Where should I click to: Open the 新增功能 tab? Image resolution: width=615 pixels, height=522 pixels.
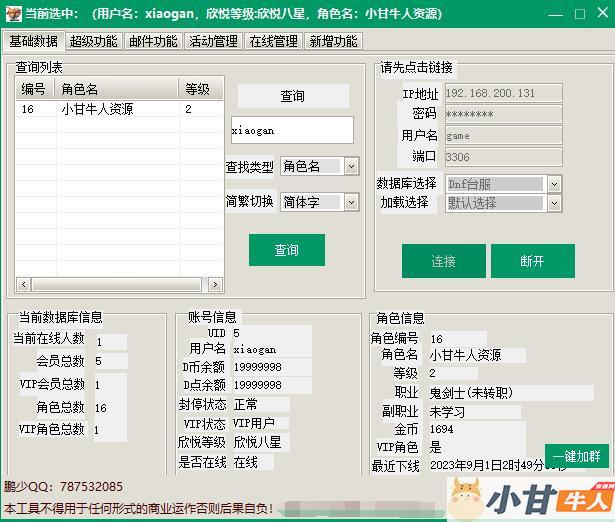[333, 41]
